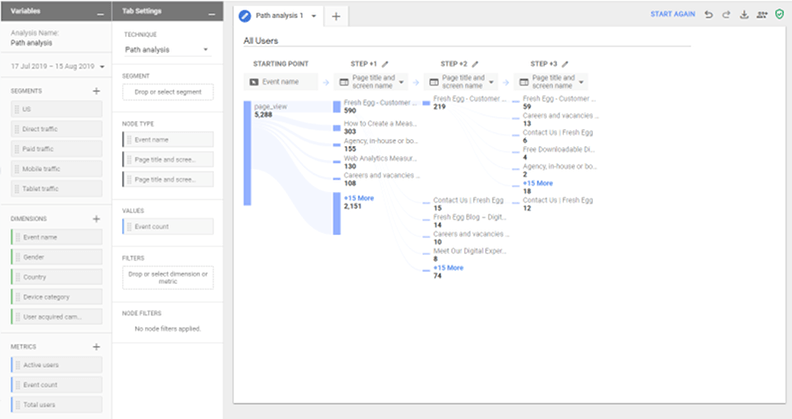The height and width of the screenshot is (419, 792).
Task: Click the starting point Event name icon
Action: click(x=254, y=82)
